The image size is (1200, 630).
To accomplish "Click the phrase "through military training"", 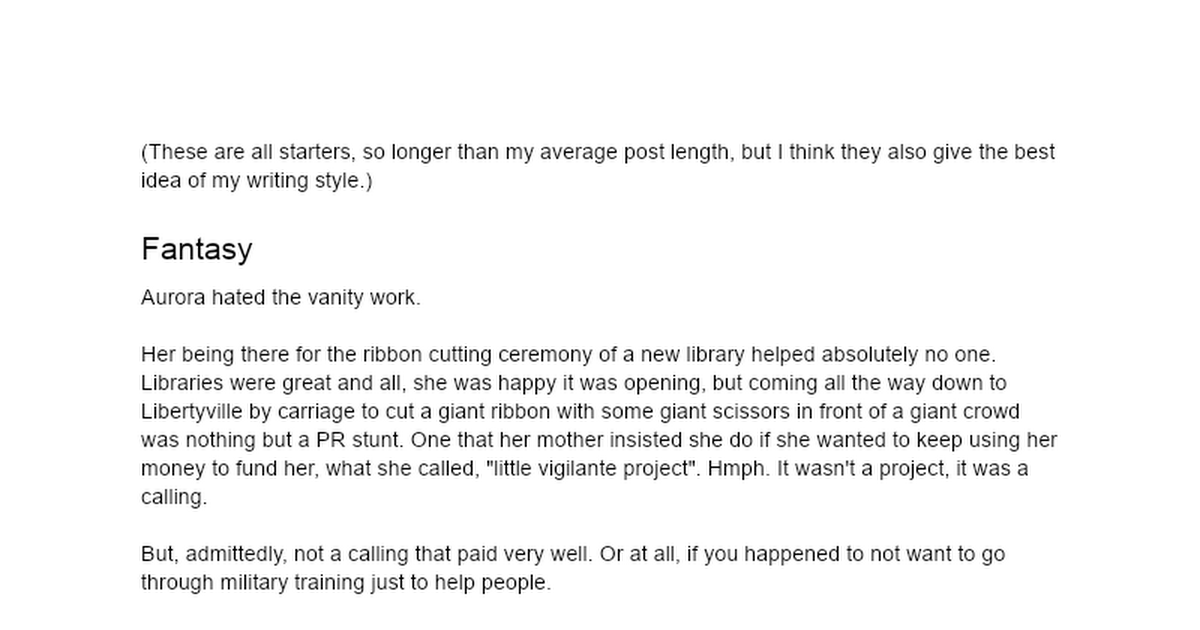I will [x=254, y=583].
